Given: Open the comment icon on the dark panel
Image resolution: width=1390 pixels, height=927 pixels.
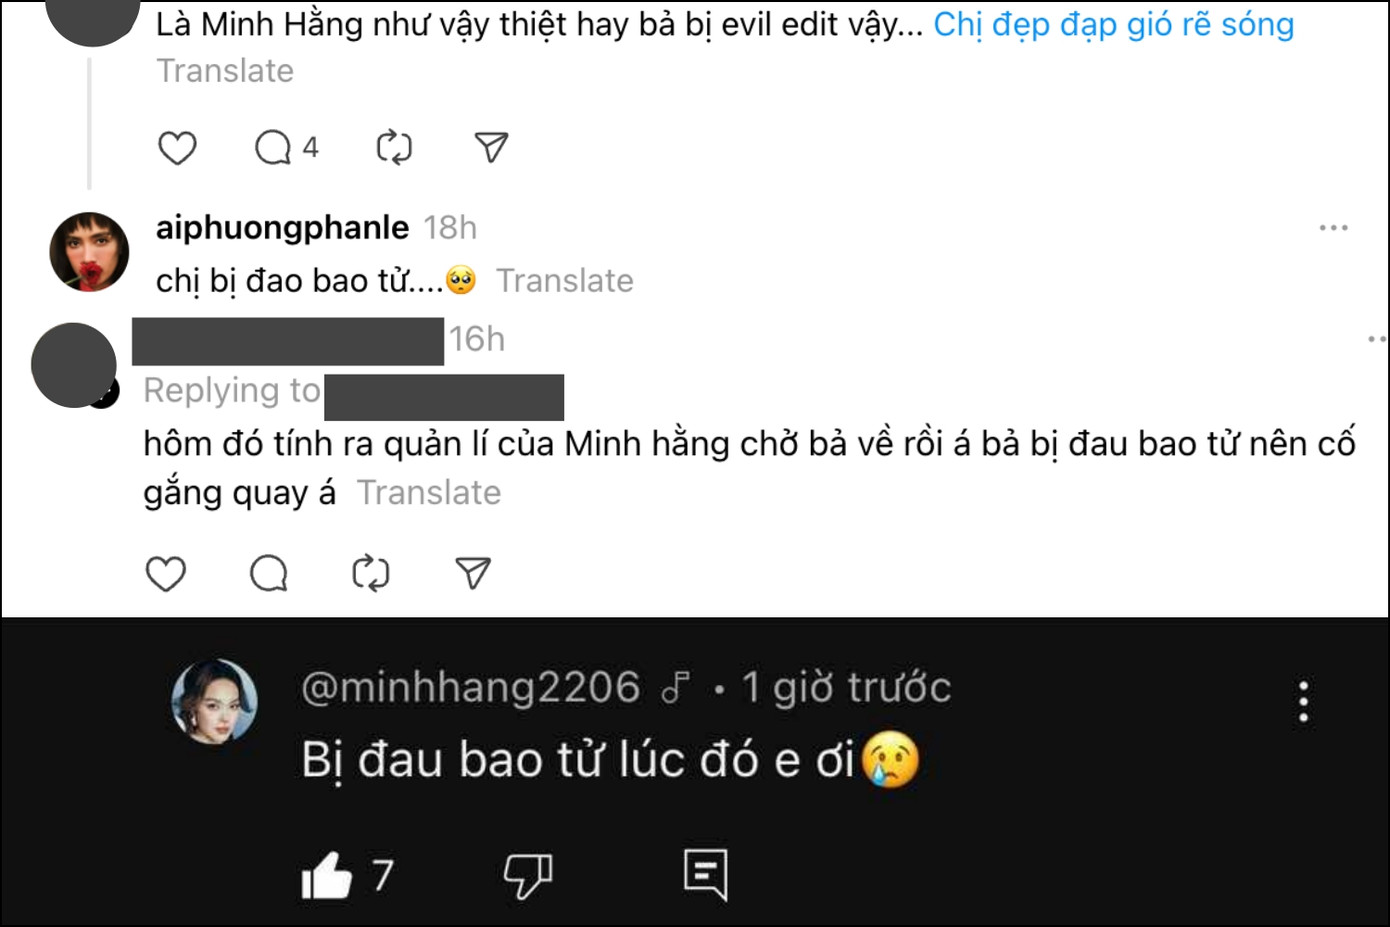Looking at the screenshot, I should point(705,875).
